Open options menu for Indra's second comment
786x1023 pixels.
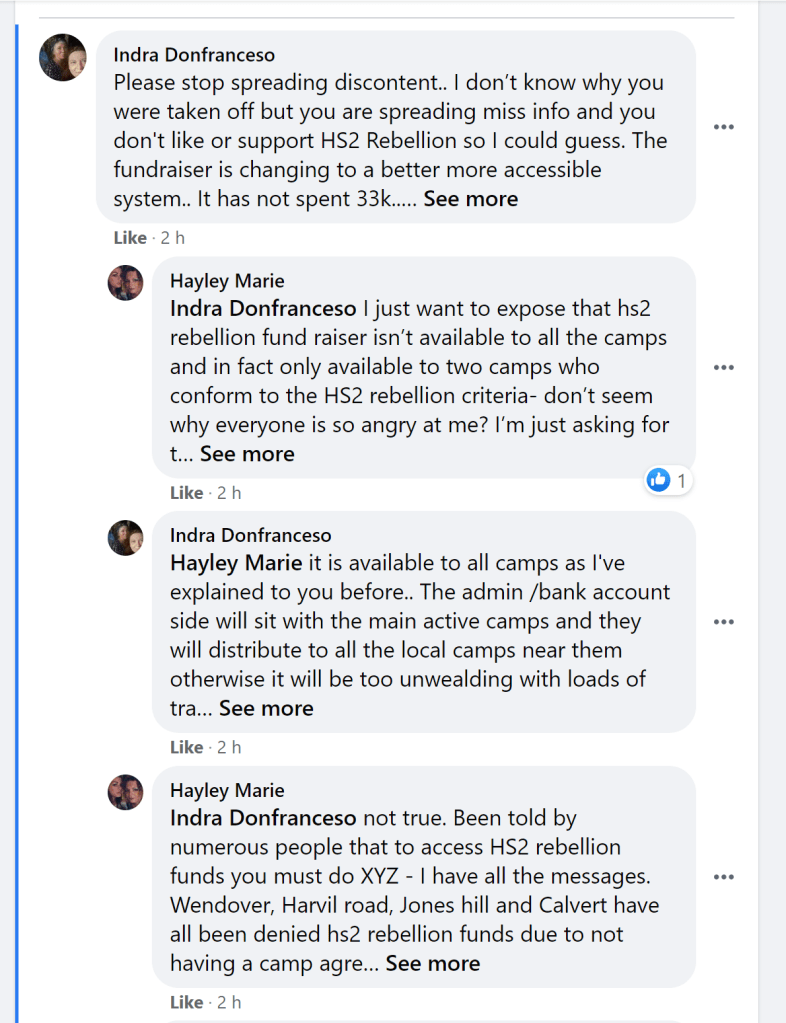coord(724,622)
